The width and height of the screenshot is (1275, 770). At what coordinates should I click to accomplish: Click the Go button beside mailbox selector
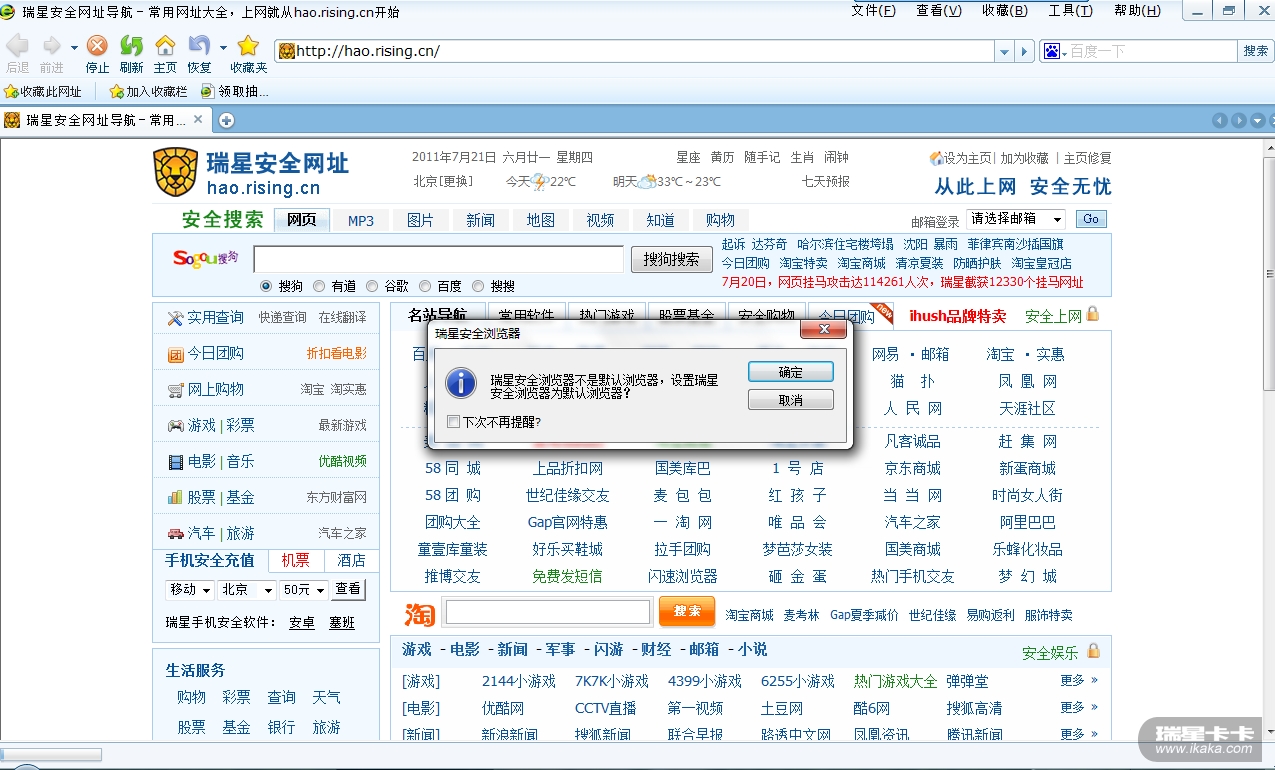point(1091,219)
